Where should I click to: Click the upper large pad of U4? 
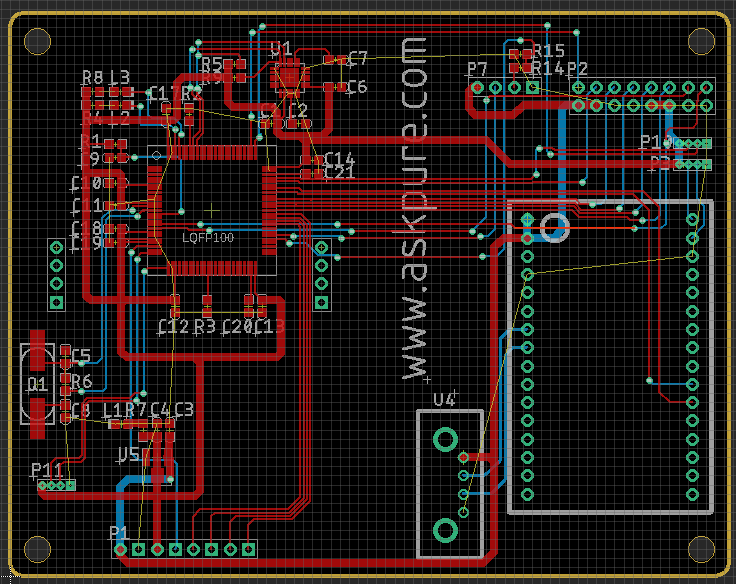pos(445,440)
